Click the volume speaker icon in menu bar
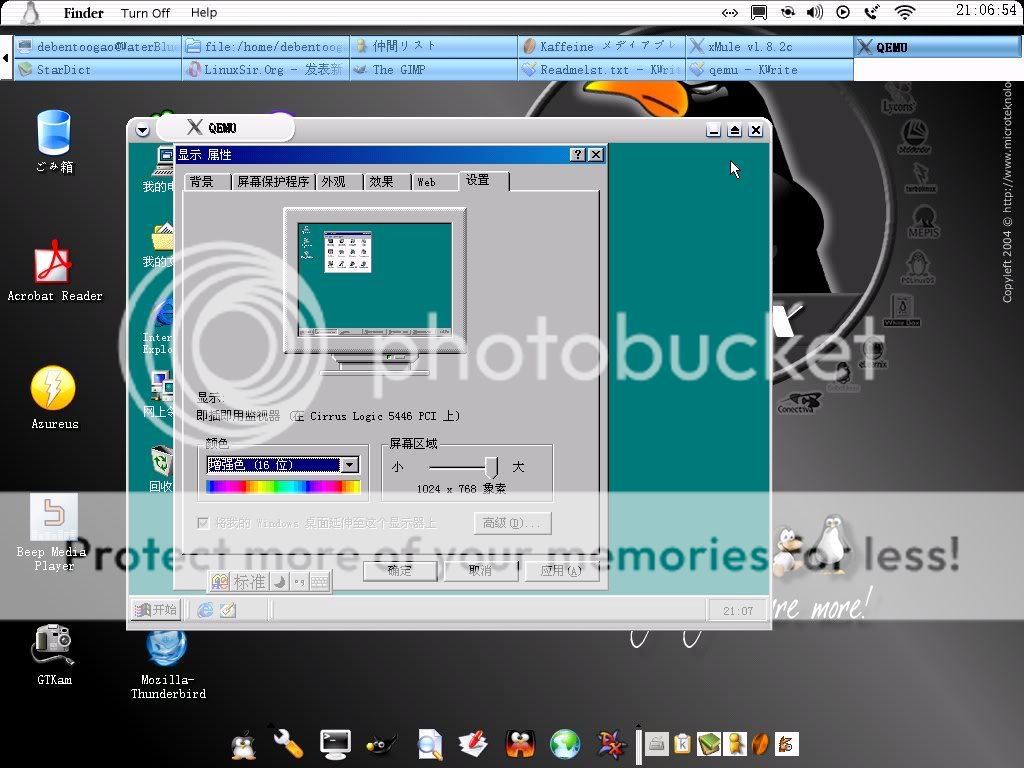Screen dimensions: 1024x768 coord(814,12)
